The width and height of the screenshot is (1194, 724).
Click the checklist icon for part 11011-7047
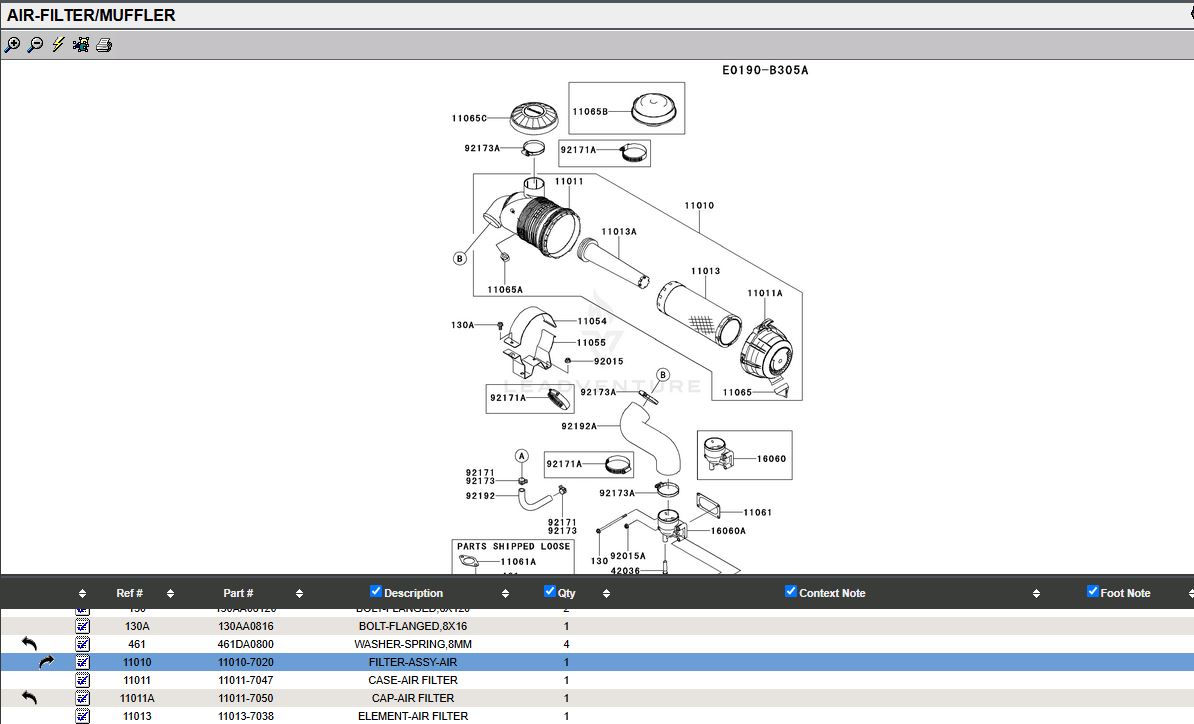[83, 680]
